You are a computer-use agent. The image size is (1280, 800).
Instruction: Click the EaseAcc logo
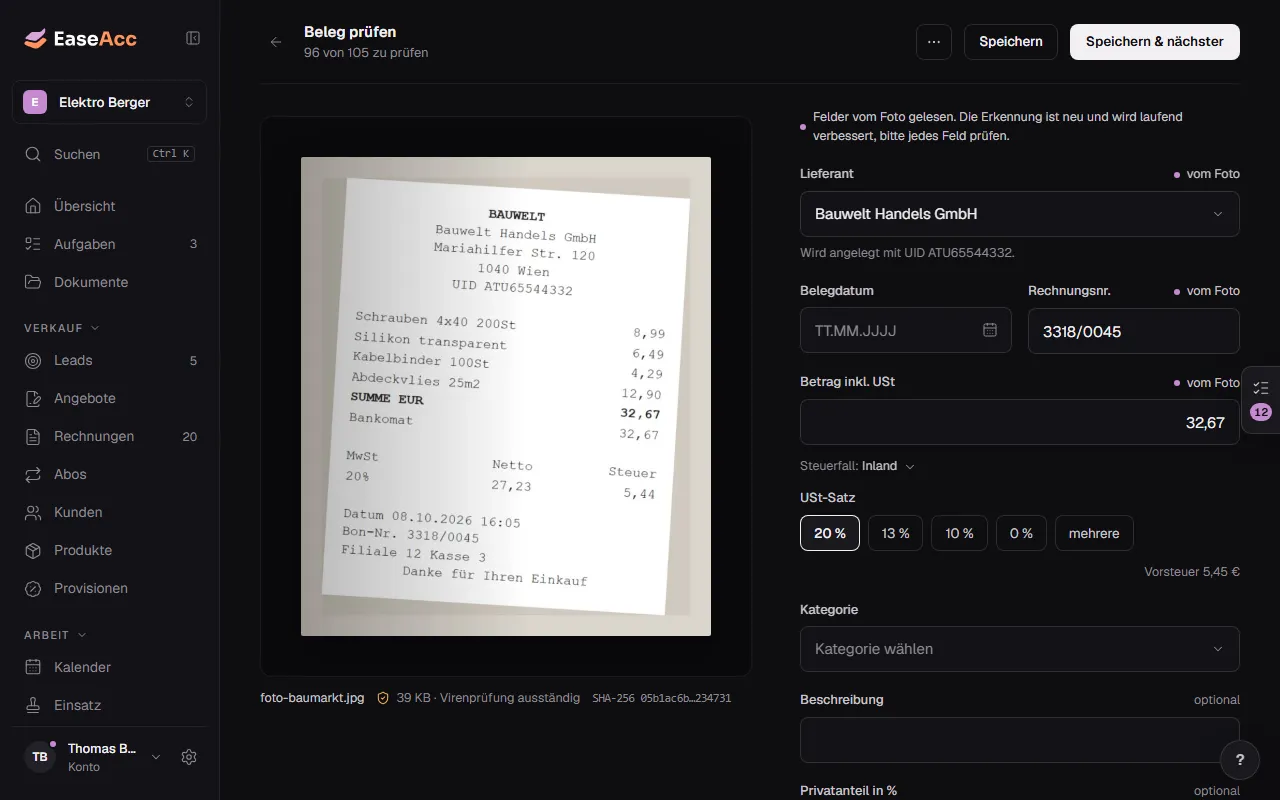pyautogui.click(x=80, y=39)
